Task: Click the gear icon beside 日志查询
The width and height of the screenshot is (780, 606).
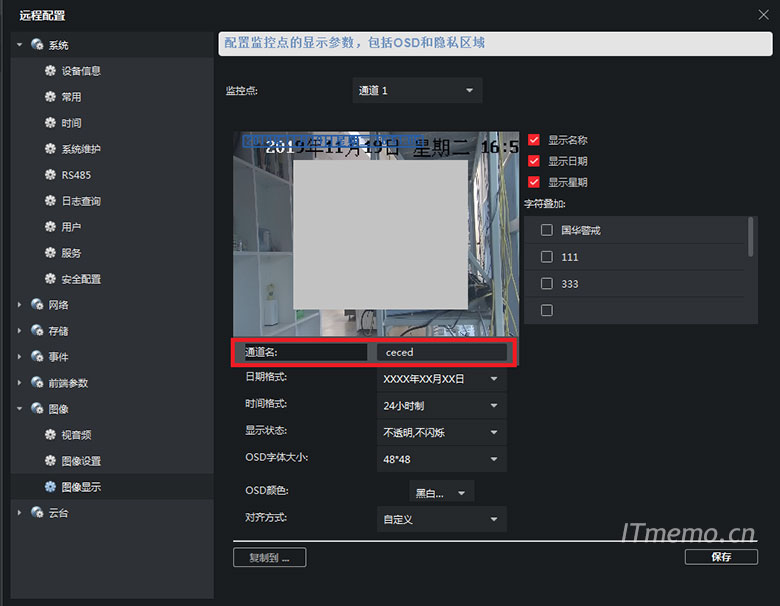Action: pos(50,201)
